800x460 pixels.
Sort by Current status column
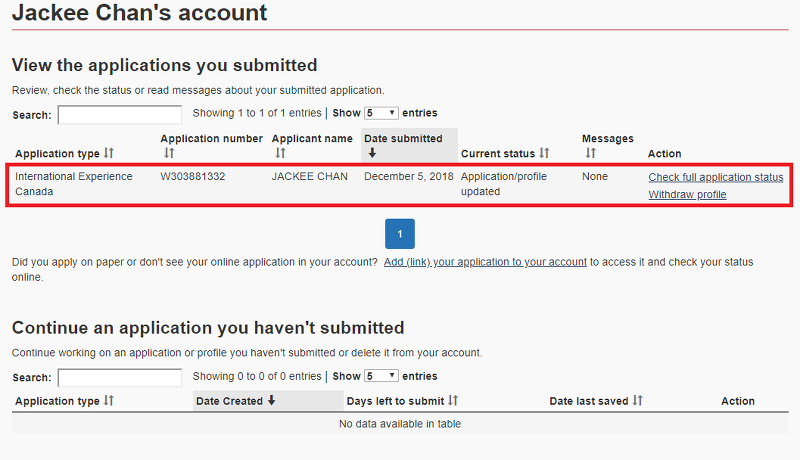tap(544, 153)
